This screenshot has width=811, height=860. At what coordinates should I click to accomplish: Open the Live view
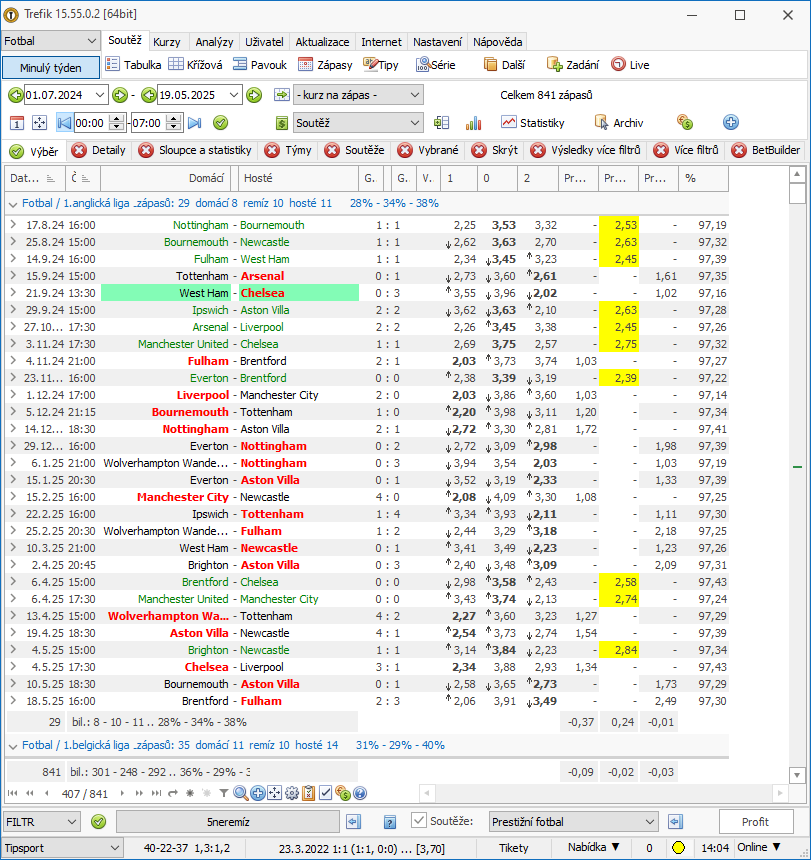[630, 65]
